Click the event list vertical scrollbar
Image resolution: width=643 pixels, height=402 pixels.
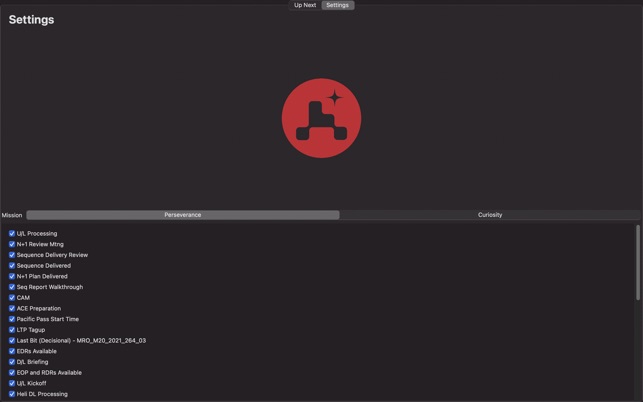click(x=638, y=263)
